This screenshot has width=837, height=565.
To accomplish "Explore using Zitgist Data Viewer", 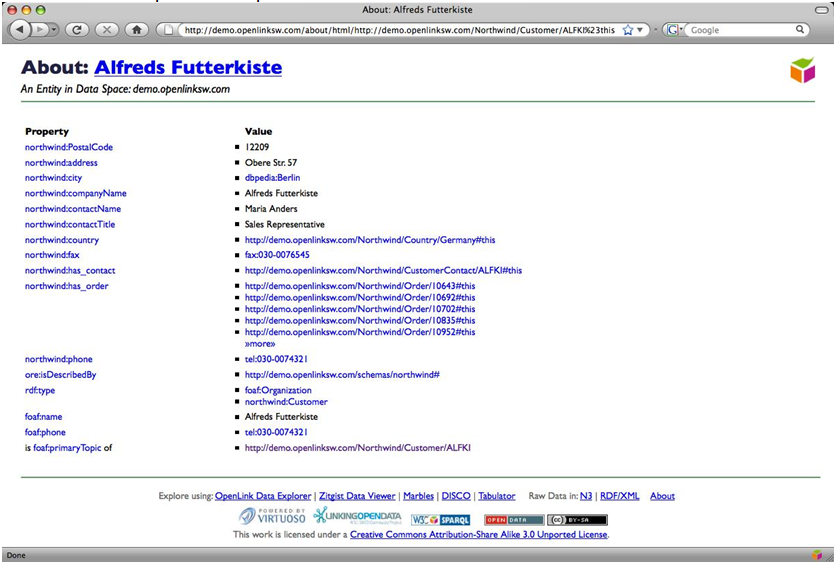I will (x=357, y=496).
